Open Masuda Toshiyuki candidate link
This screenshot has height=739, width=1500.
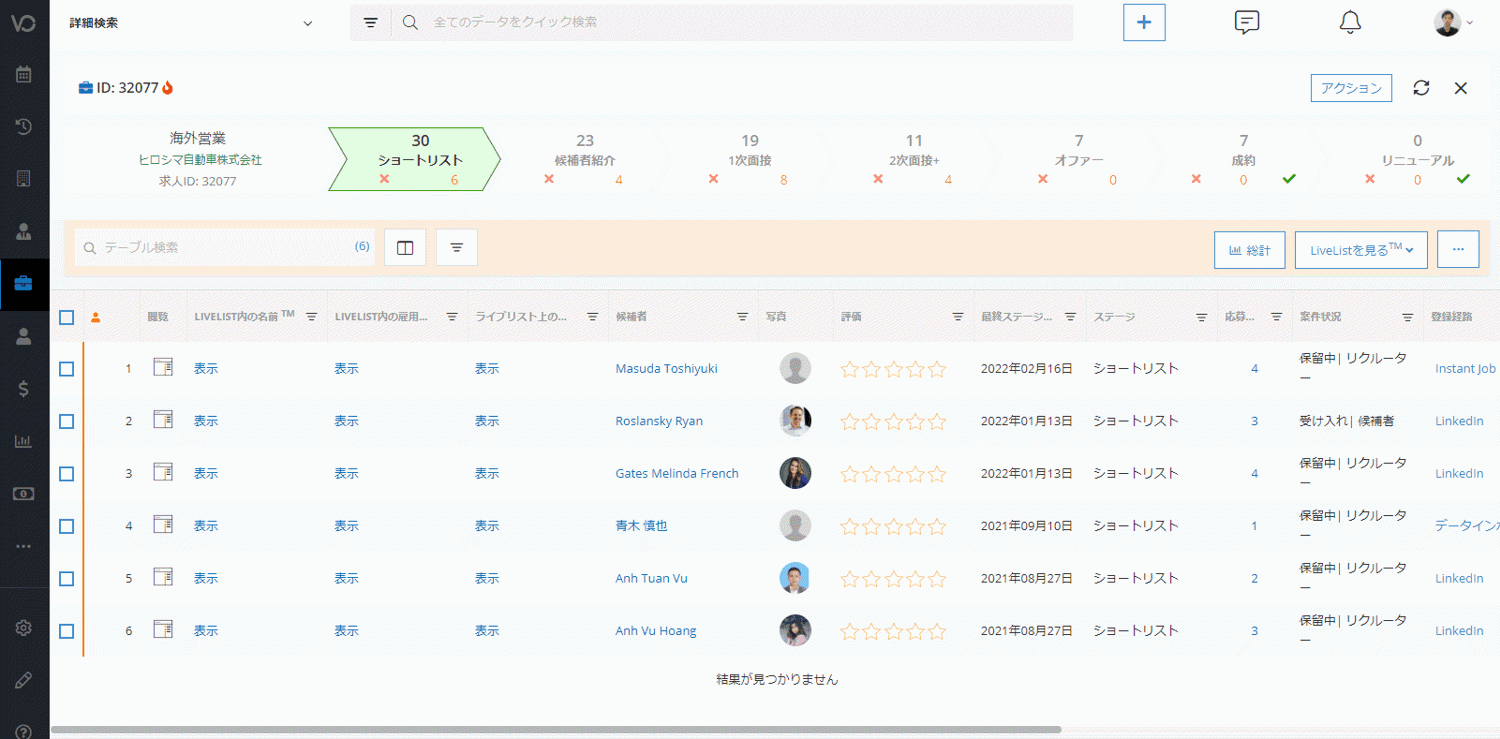(666, 369)
